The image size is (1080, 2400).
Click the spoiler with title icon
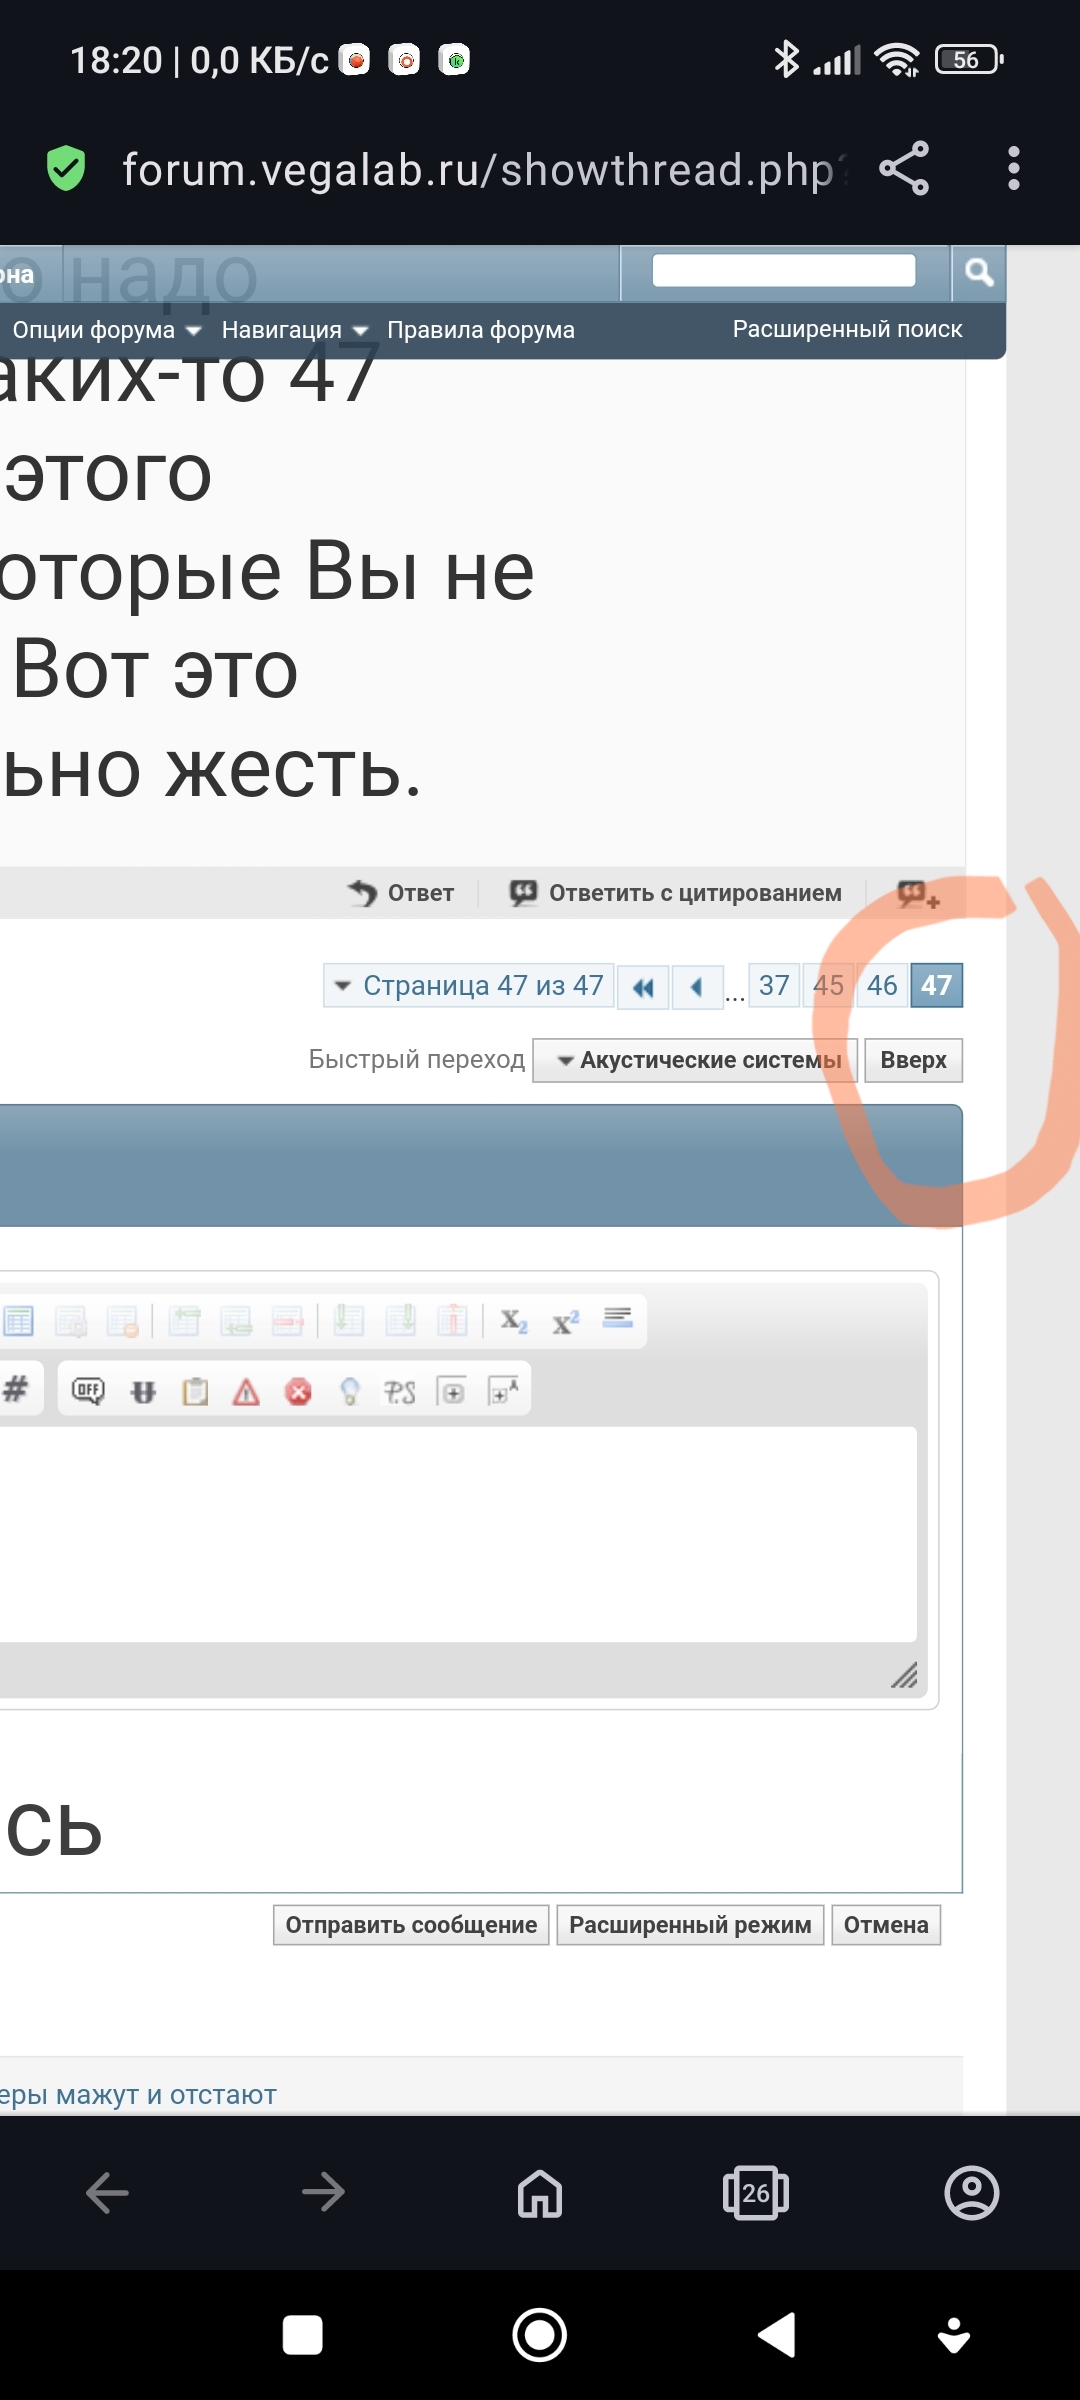[503, 1390]
